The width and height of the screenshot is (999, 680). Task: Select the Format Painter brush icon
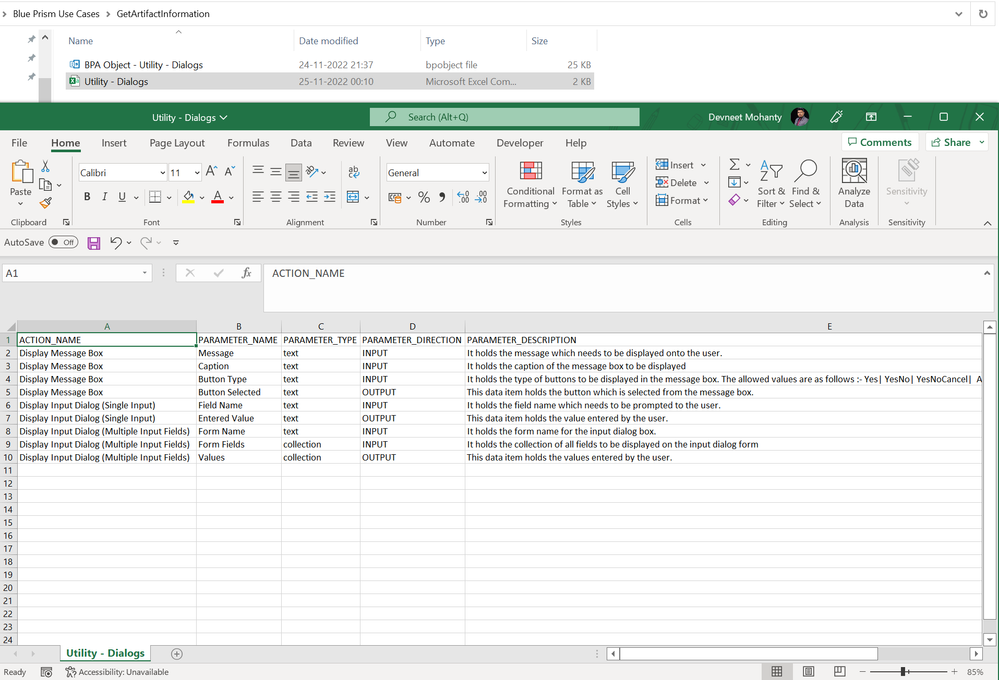(46, 202)
